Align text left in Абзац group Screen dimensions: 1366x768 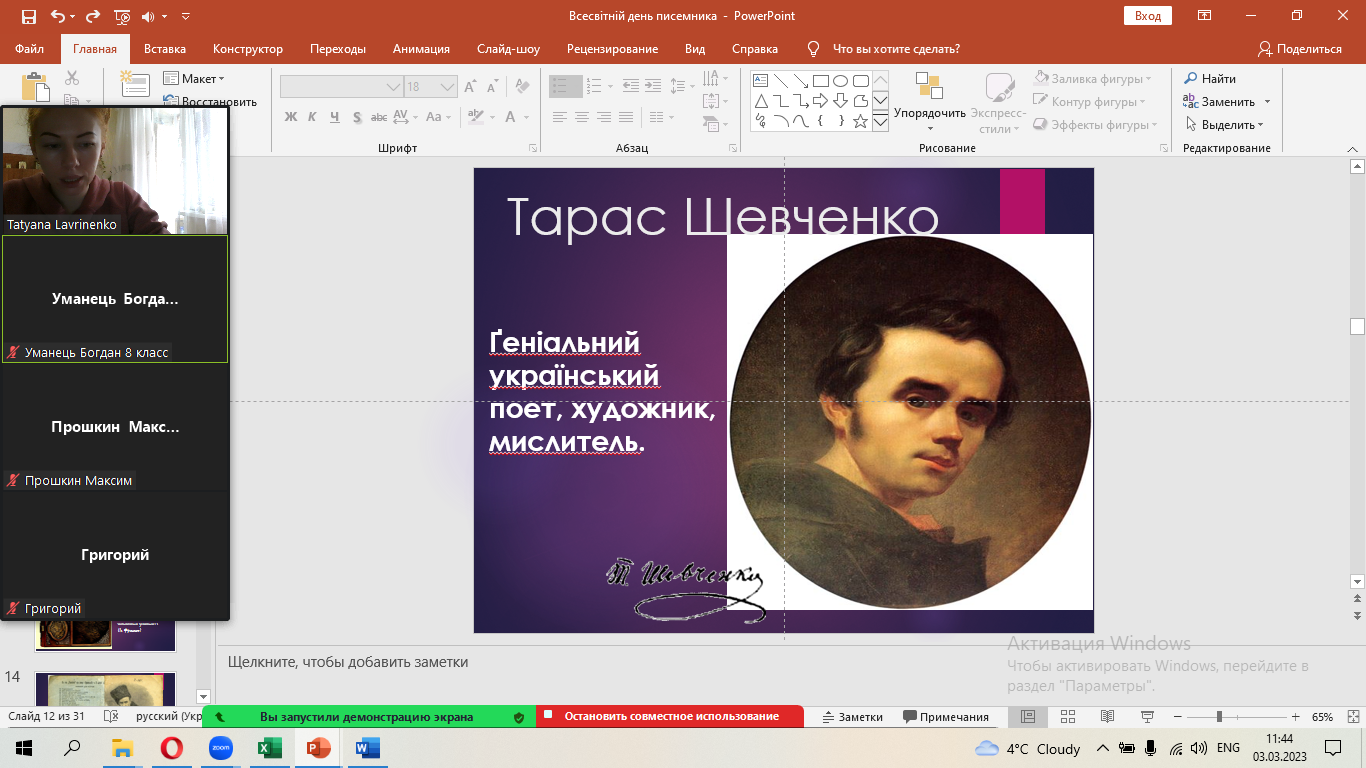click(x=560, y=117)
